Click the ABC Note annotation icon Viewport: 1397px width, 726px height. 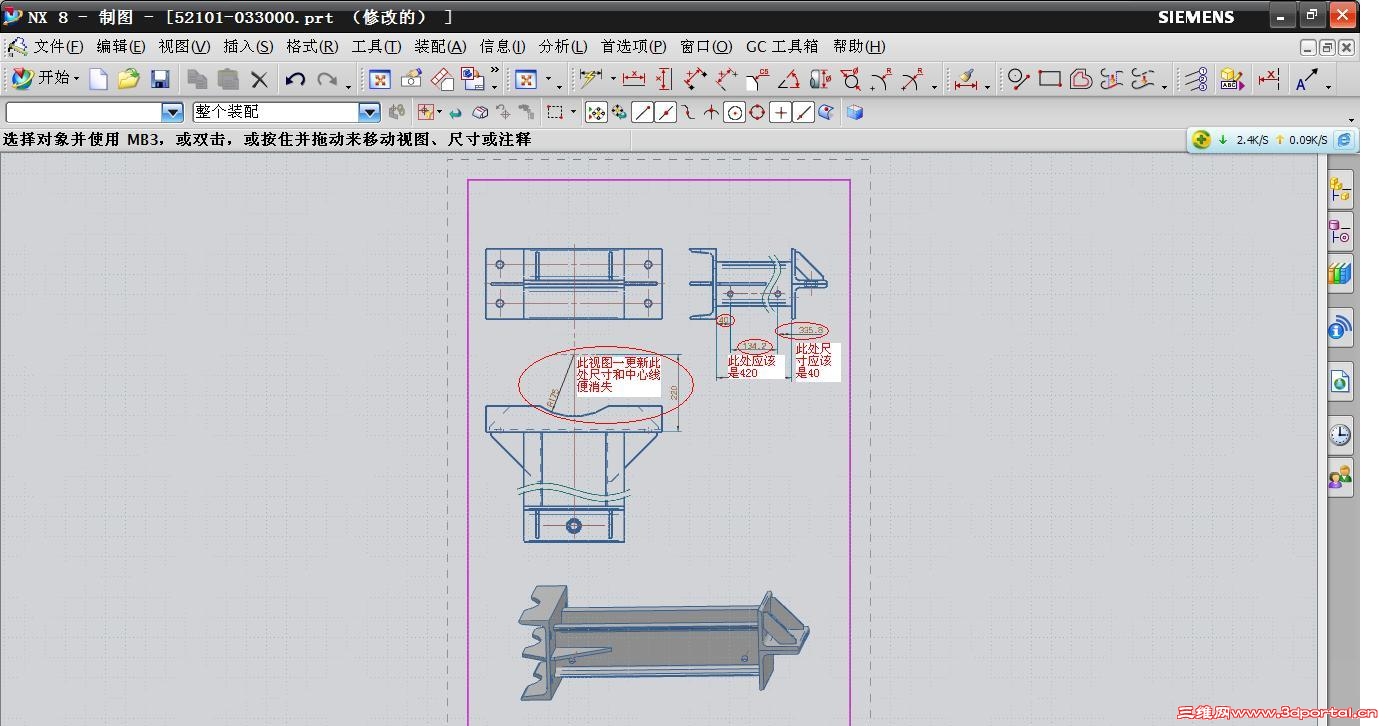point(1232,79)
